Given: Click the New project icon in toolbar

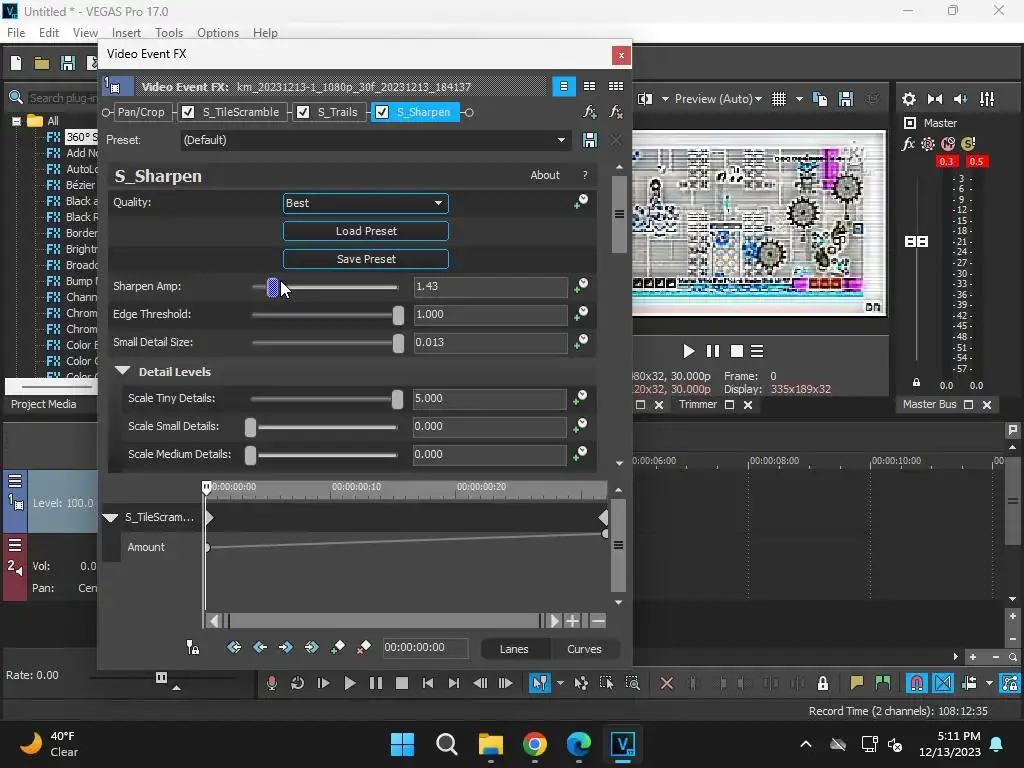Looking at the screenshot, I should click(16, 63).
